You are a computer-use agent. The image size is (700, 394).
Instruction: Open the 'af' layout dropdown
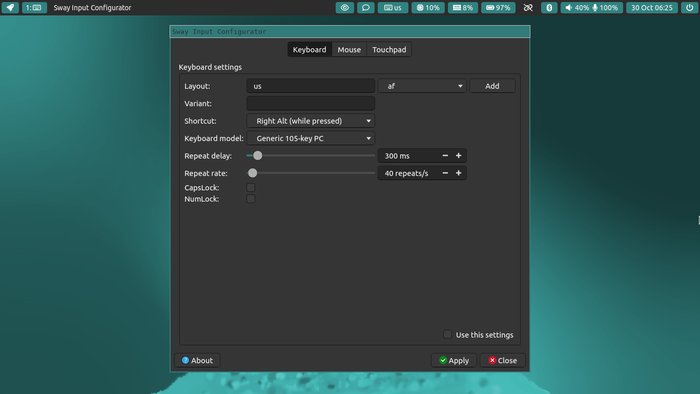click(x=422, y=86)
